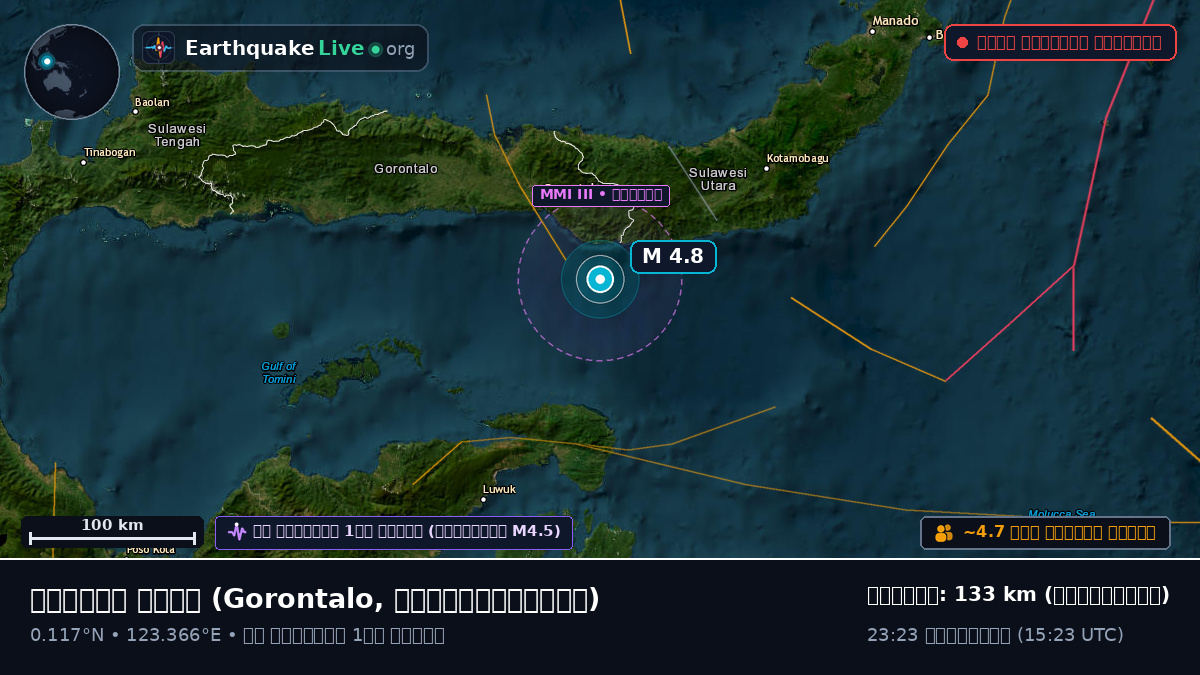Screen dimensions: 1200x675
Task: Click the red alert badge at top right
Action: pyautogui.click(x=1060, y=43)
